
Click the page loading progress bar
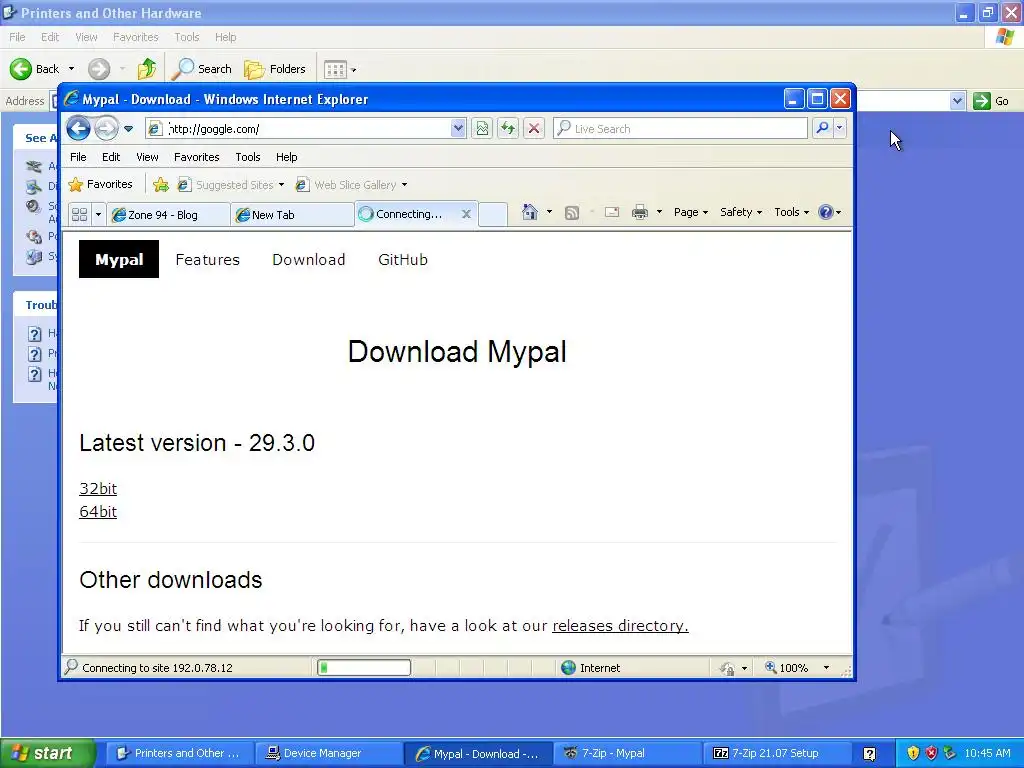[364, 667]
